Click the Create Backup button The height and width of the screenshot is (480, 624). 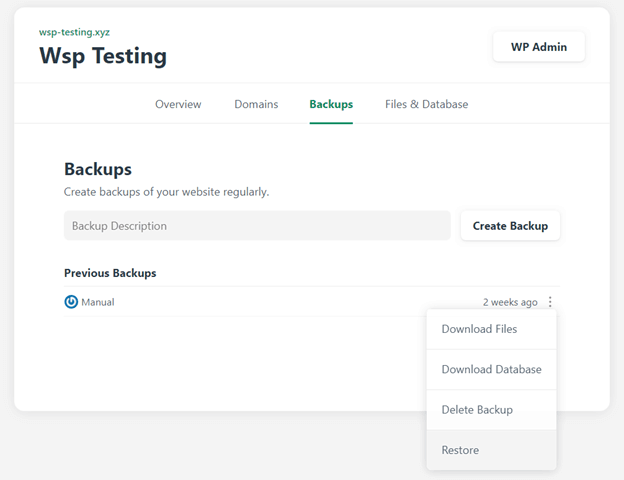pos(510,226)
